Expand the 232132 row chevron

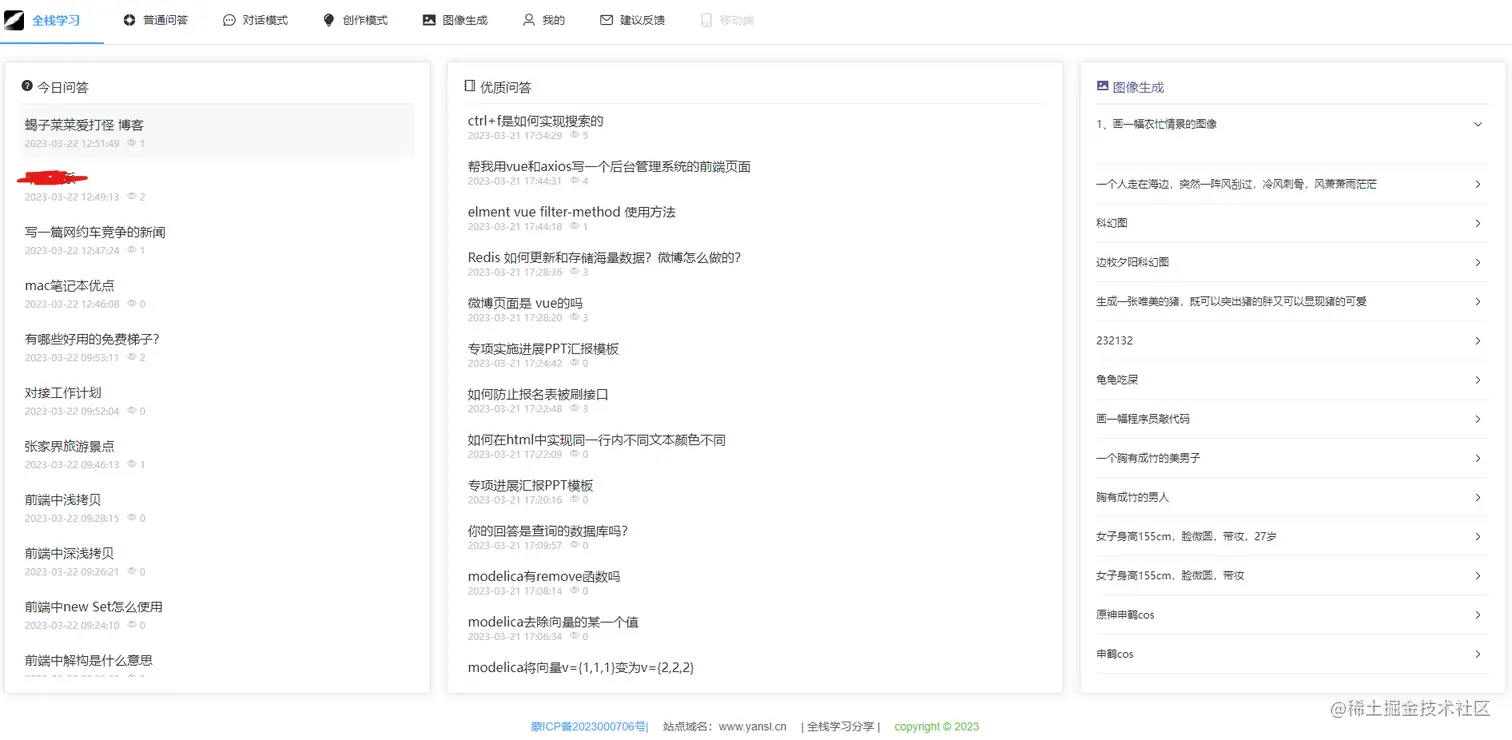1477,341
